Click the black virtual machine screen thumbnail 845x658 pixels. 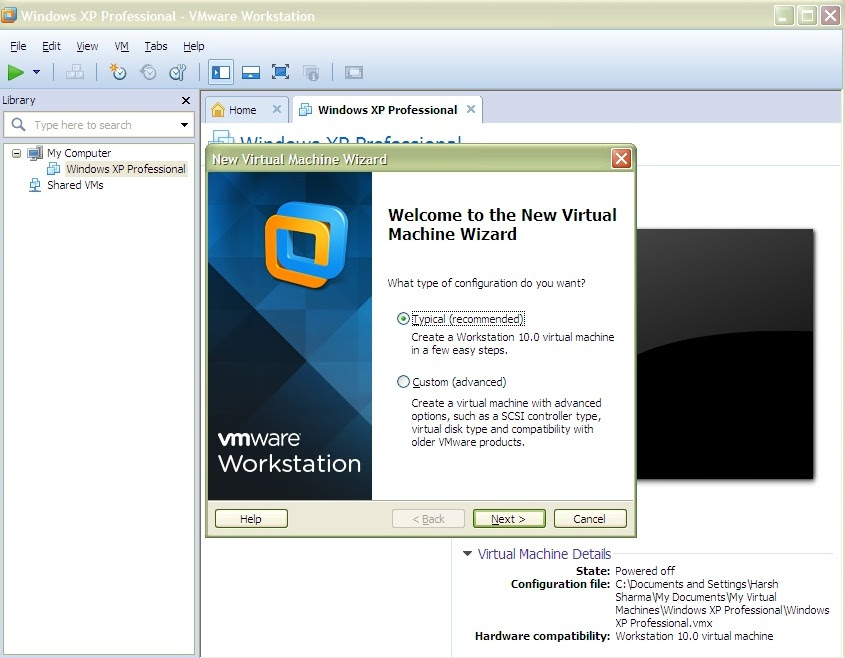pos(725,354)
